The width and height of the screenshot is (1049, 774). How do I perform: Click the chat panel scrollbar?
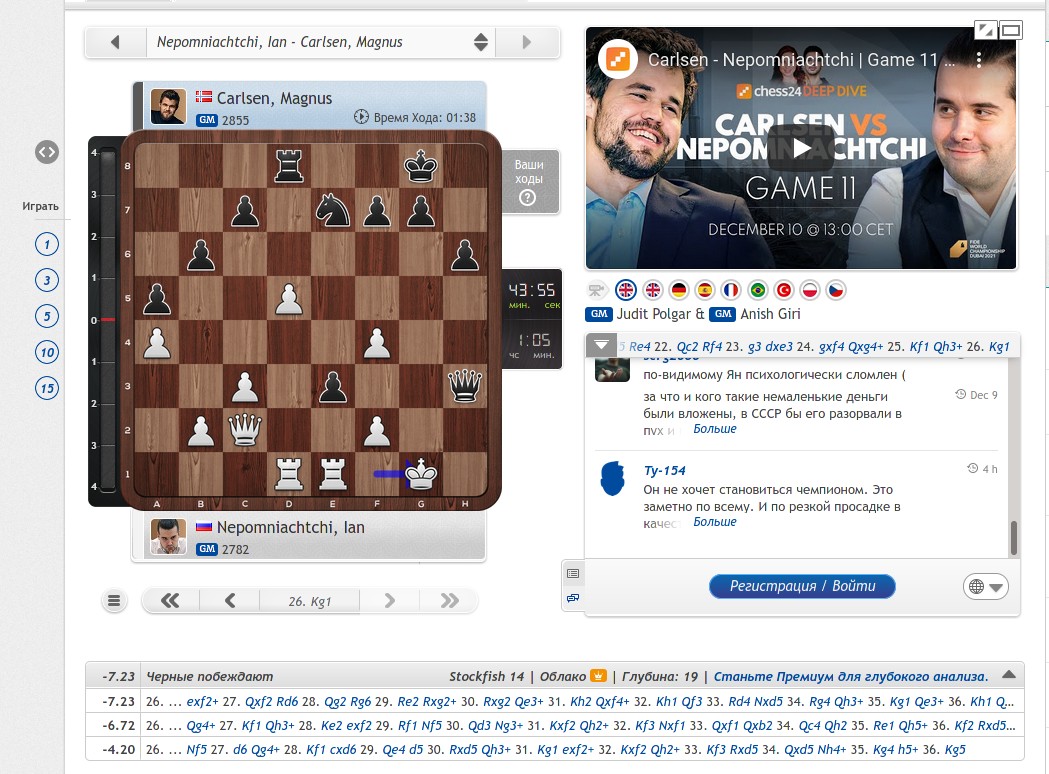(x=1014, y=538)
